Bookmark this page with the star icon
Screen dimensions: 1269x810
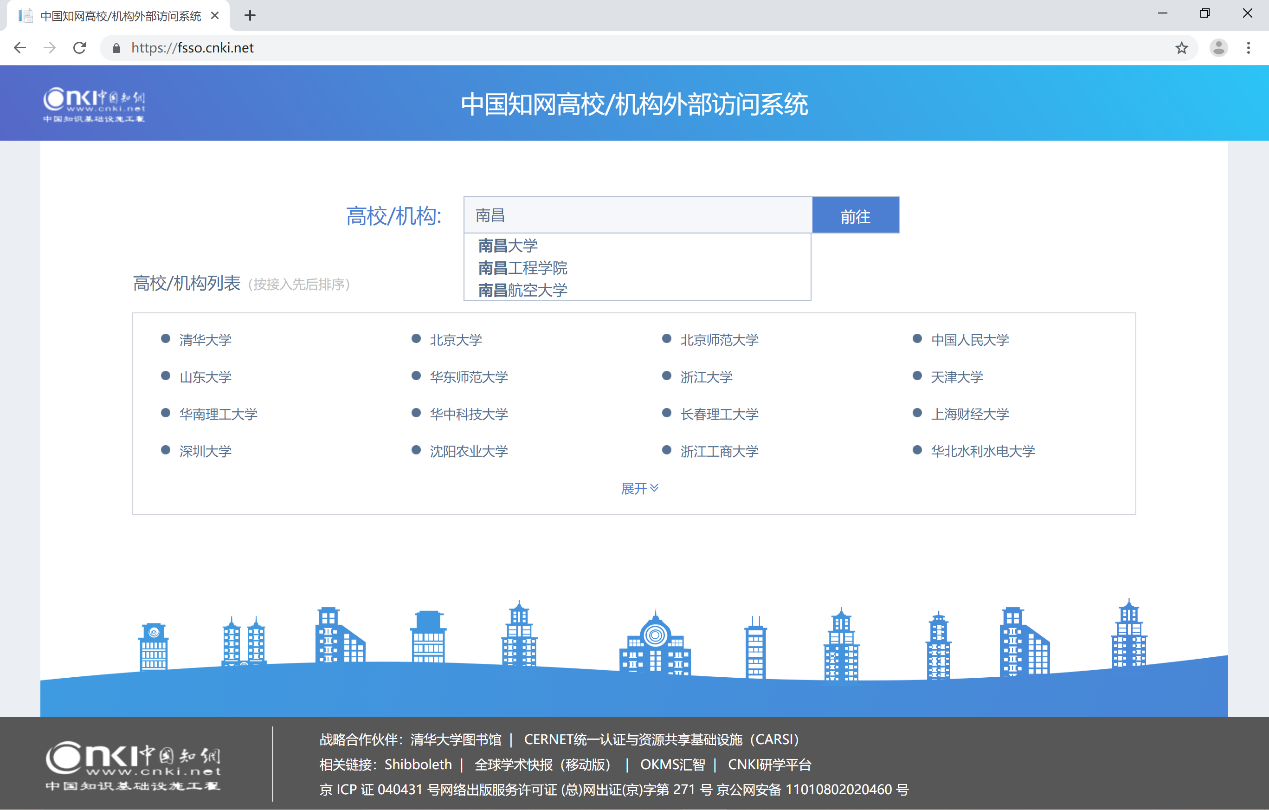tap(1181, 47)
